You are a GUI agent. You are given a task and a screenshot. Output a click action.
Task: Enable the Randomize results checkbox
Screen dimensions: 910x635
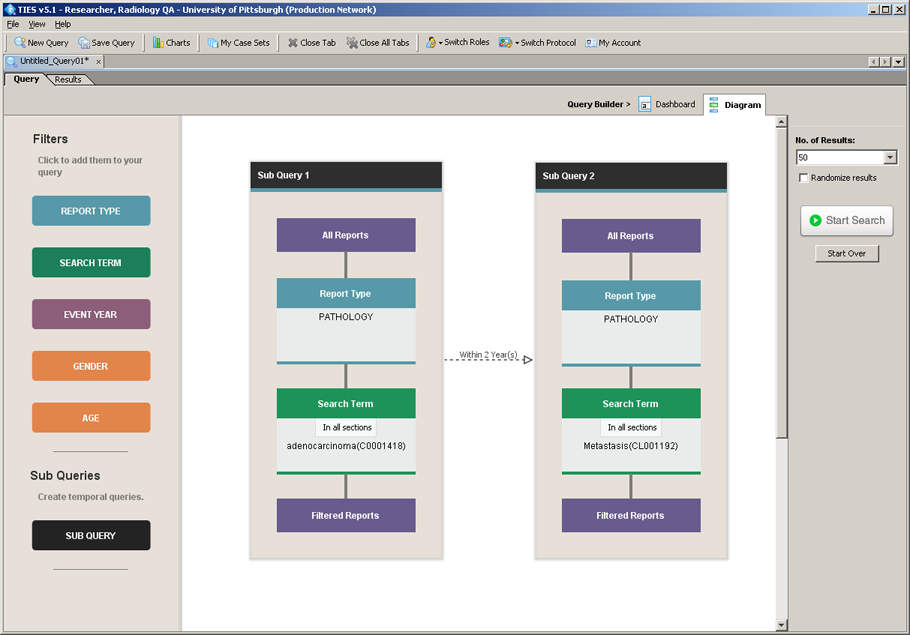click(x=804, y=178)
